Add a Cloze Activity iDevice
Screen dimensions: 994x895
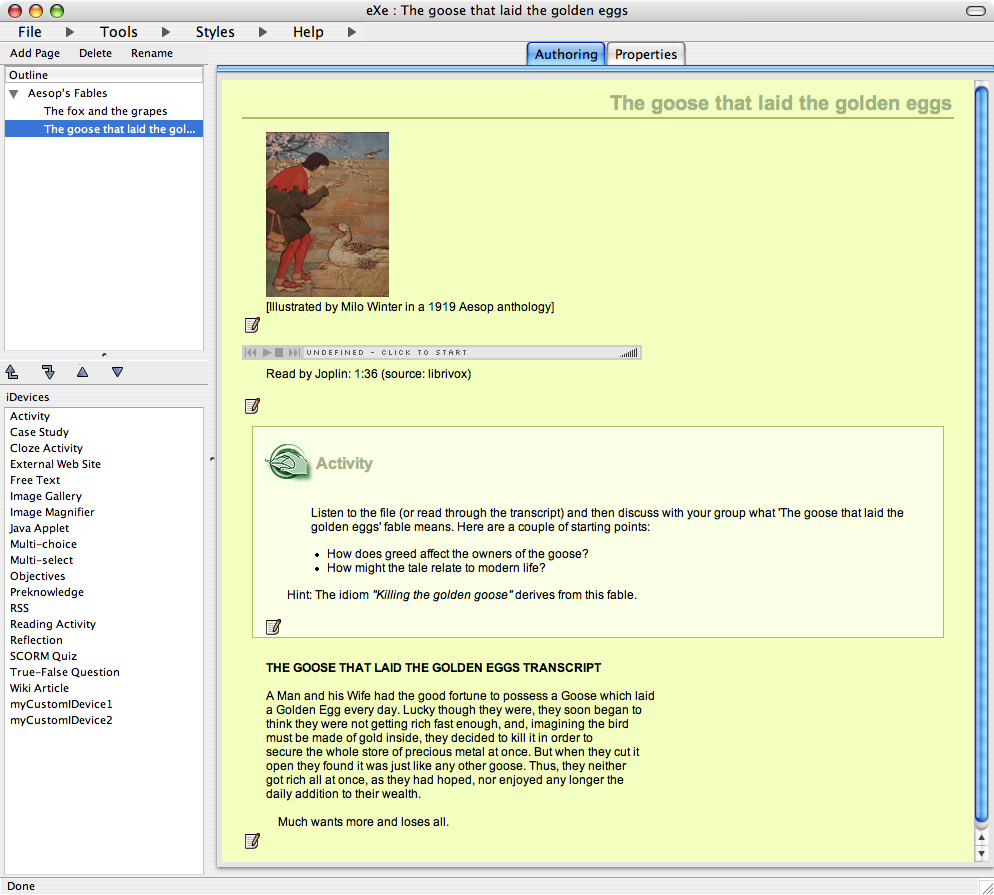46,448
